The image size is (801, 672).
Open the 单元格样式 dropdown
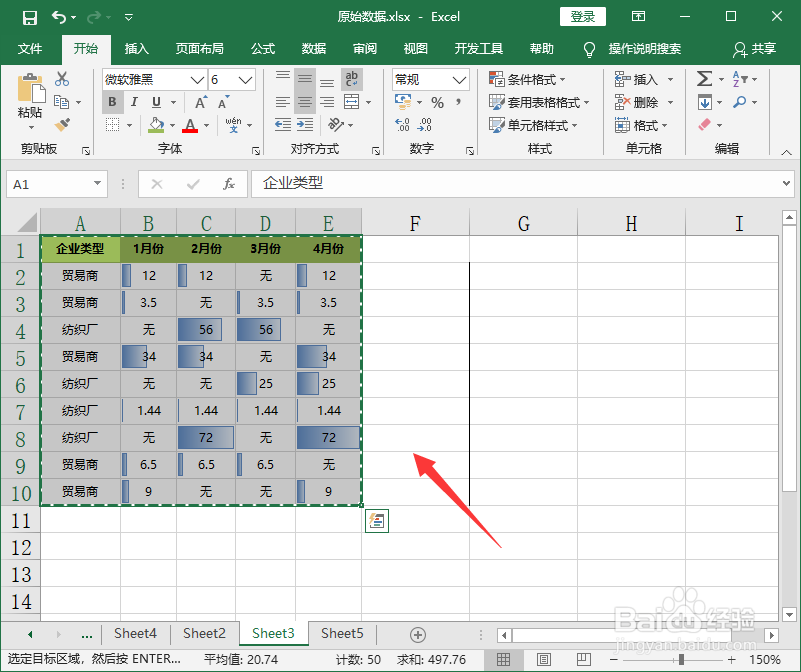[x=533, y=125]
